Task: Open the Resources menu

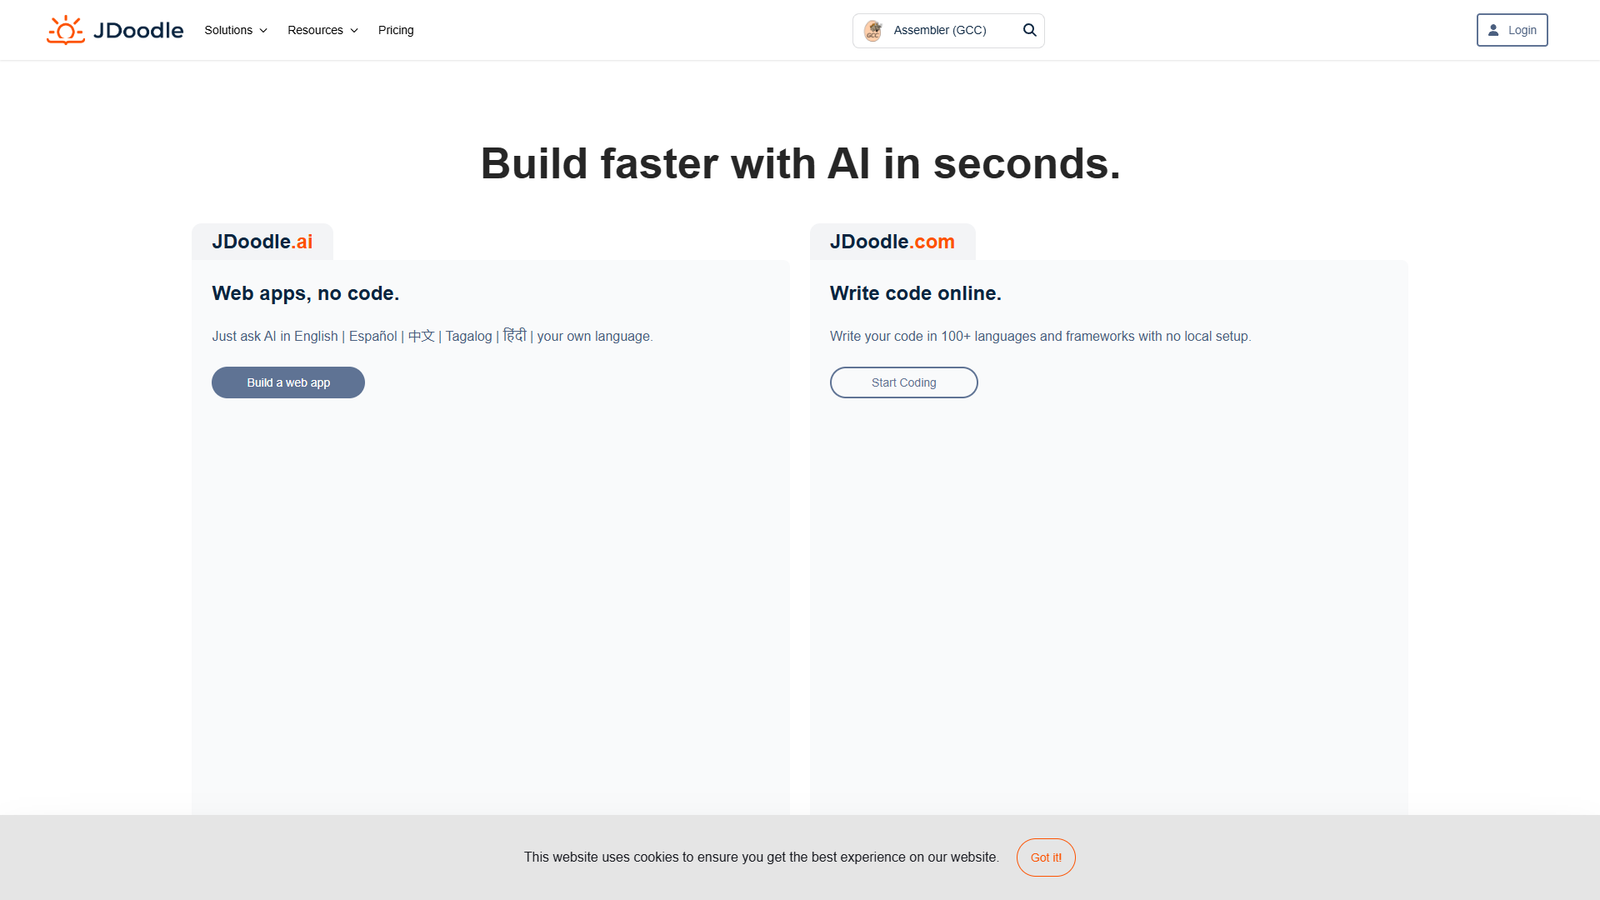Action: tap(323, 30)
